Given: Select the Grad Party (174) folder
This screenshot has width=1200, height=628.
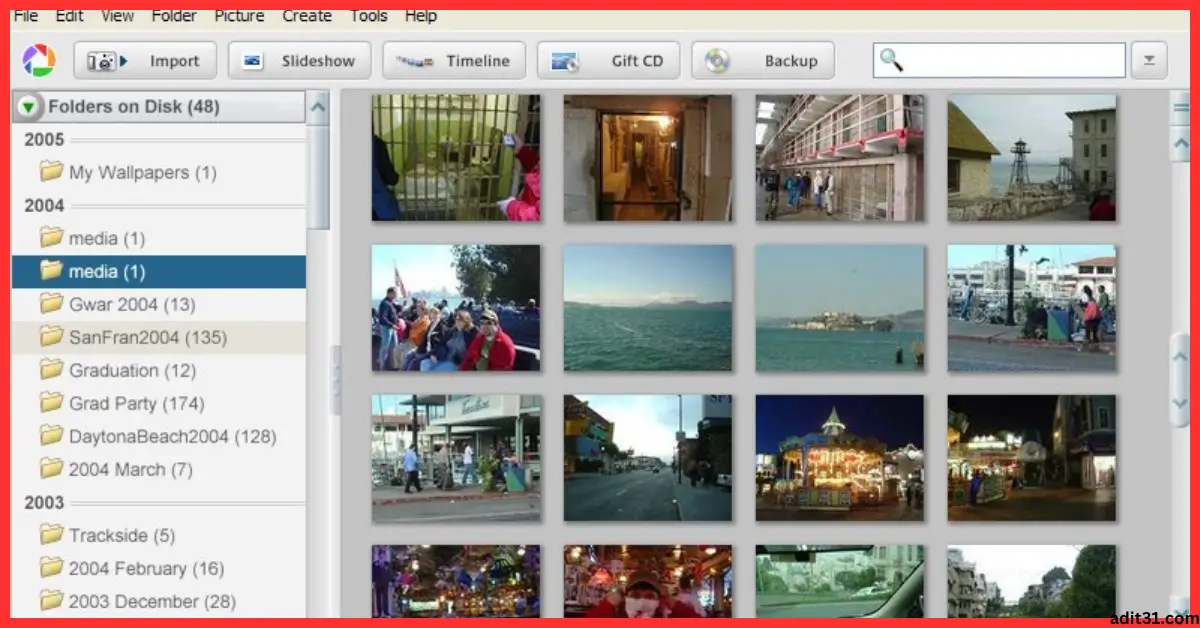Looking at the screenshot, I should [x=159, y=403].
